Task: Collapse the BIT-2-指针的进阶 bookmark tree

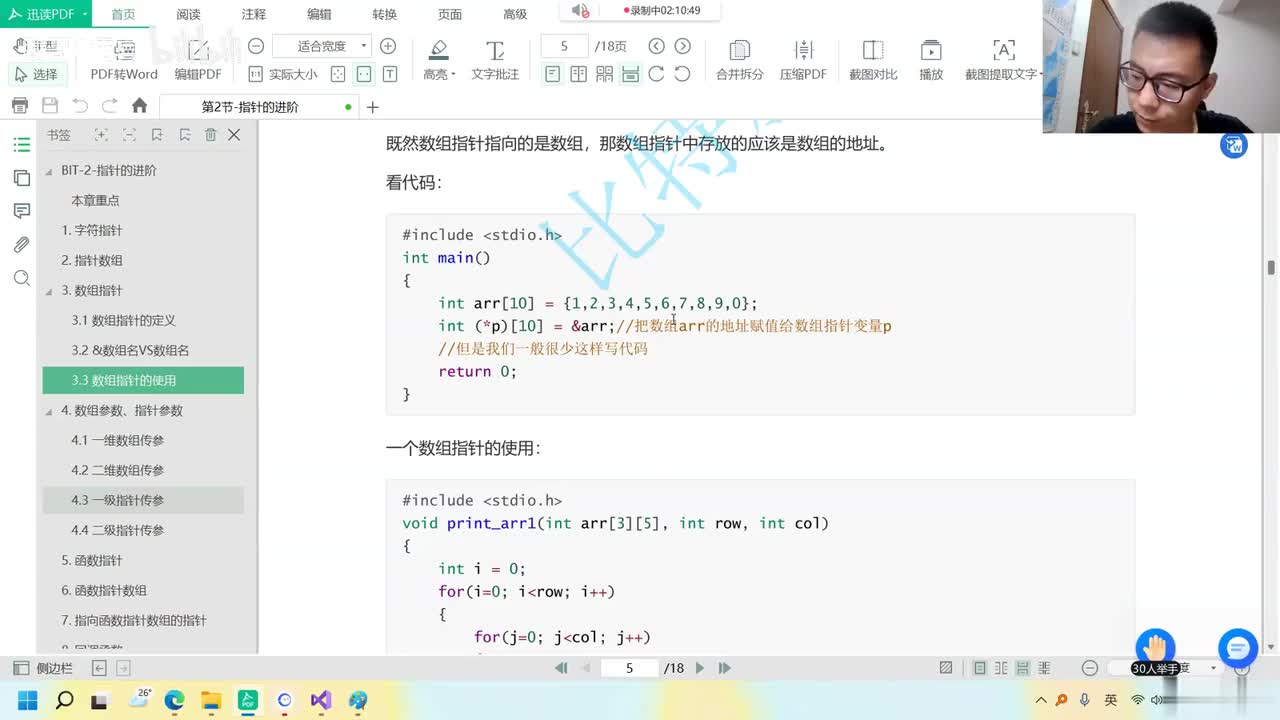Action: coord(49,171)
